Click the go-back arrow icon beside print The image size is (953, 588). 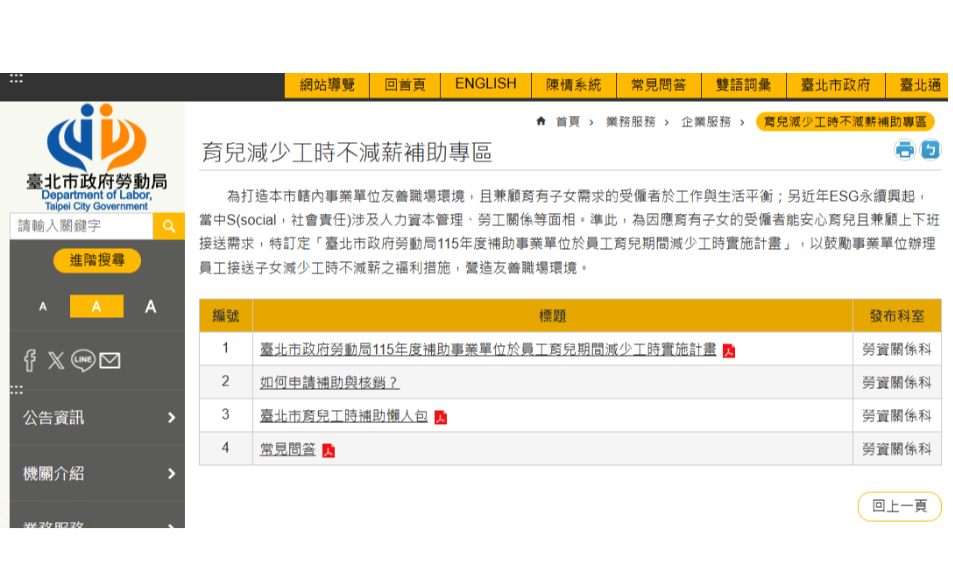pos(930,151)
